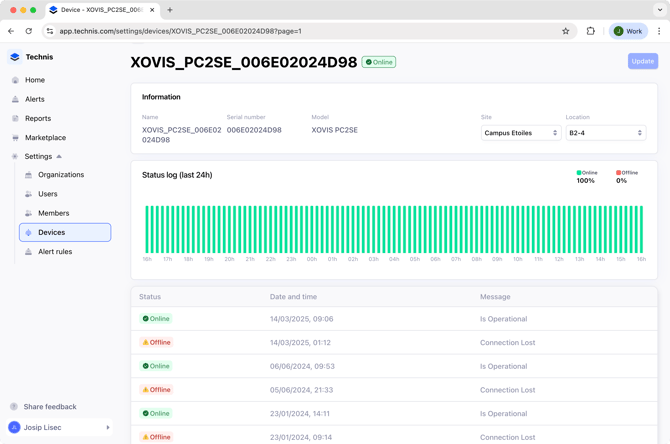
Task: Reload the page in browser
Action: [29, 31]
